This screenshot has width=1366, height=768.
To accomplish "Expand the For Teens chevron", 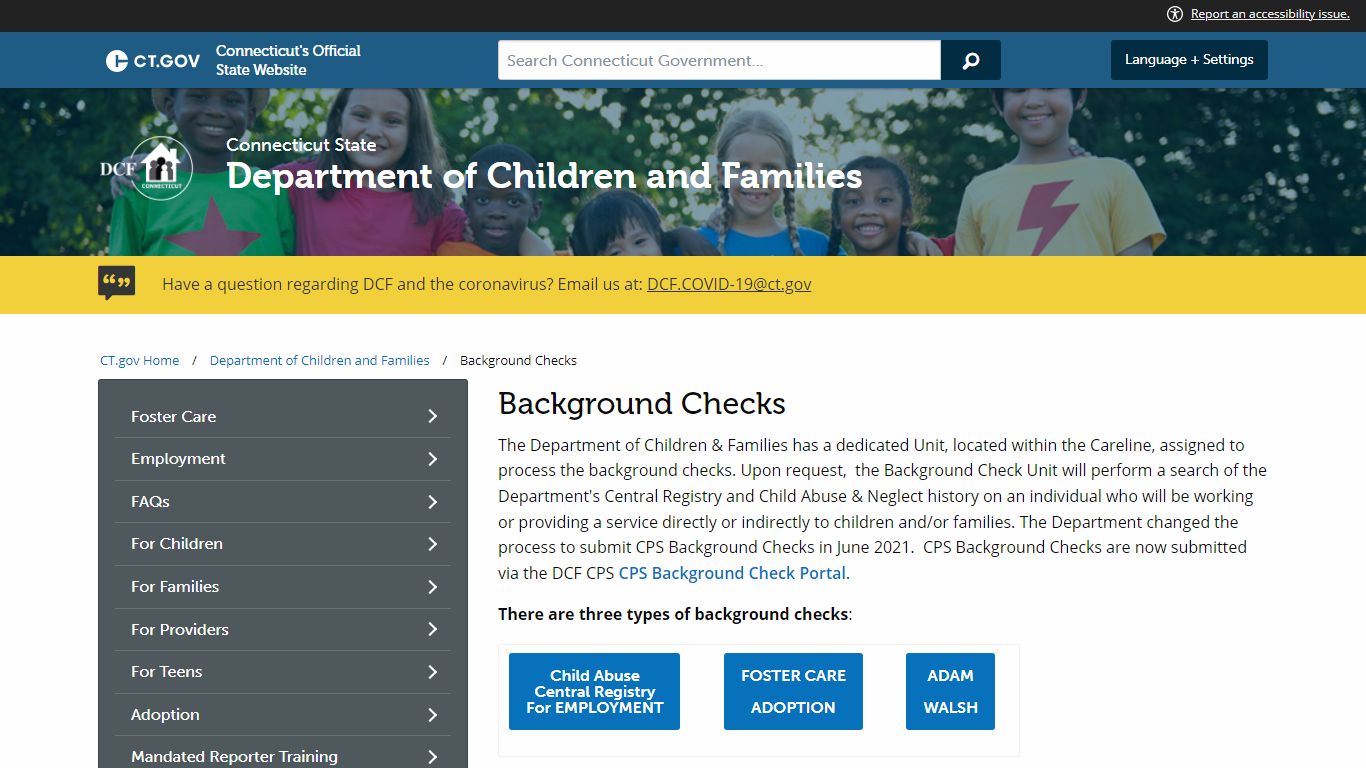I will pos(433,672).
